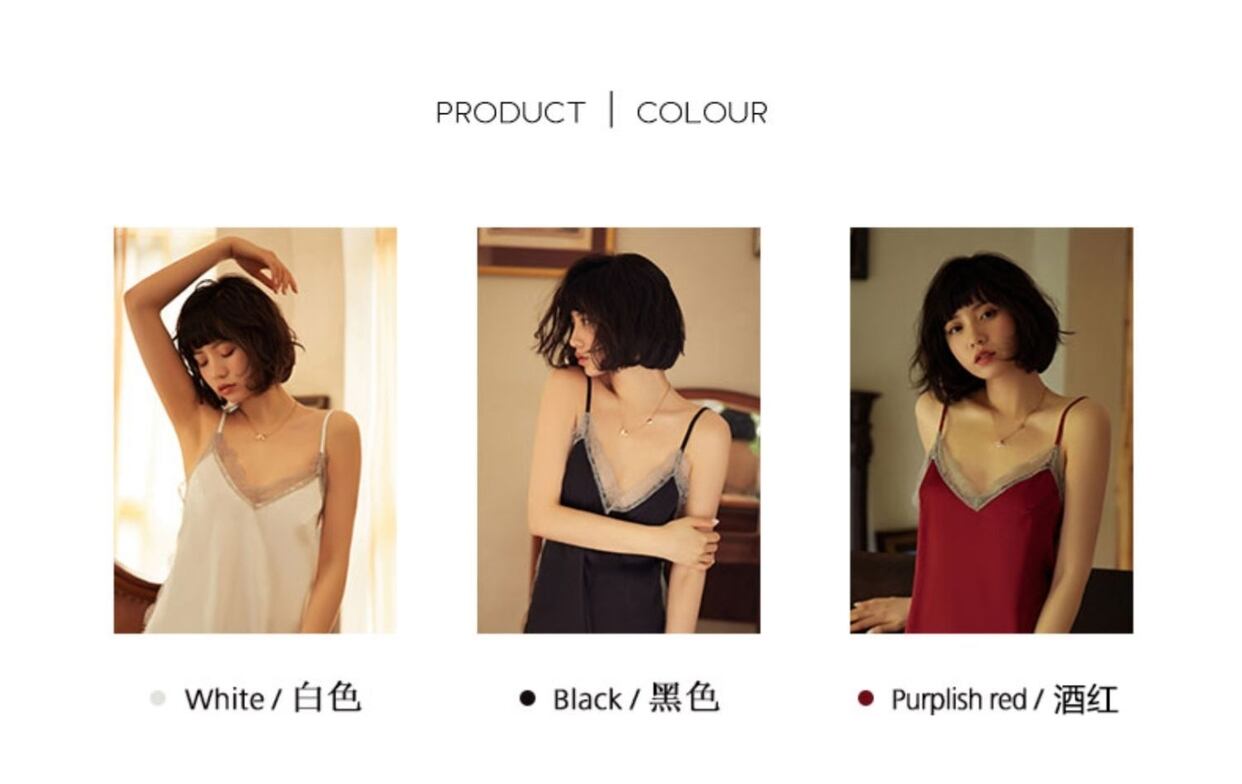The height and width of the screenshot is (784, 1242).
Task: Click the 'Black / 黑色' label
Action: 636,698
